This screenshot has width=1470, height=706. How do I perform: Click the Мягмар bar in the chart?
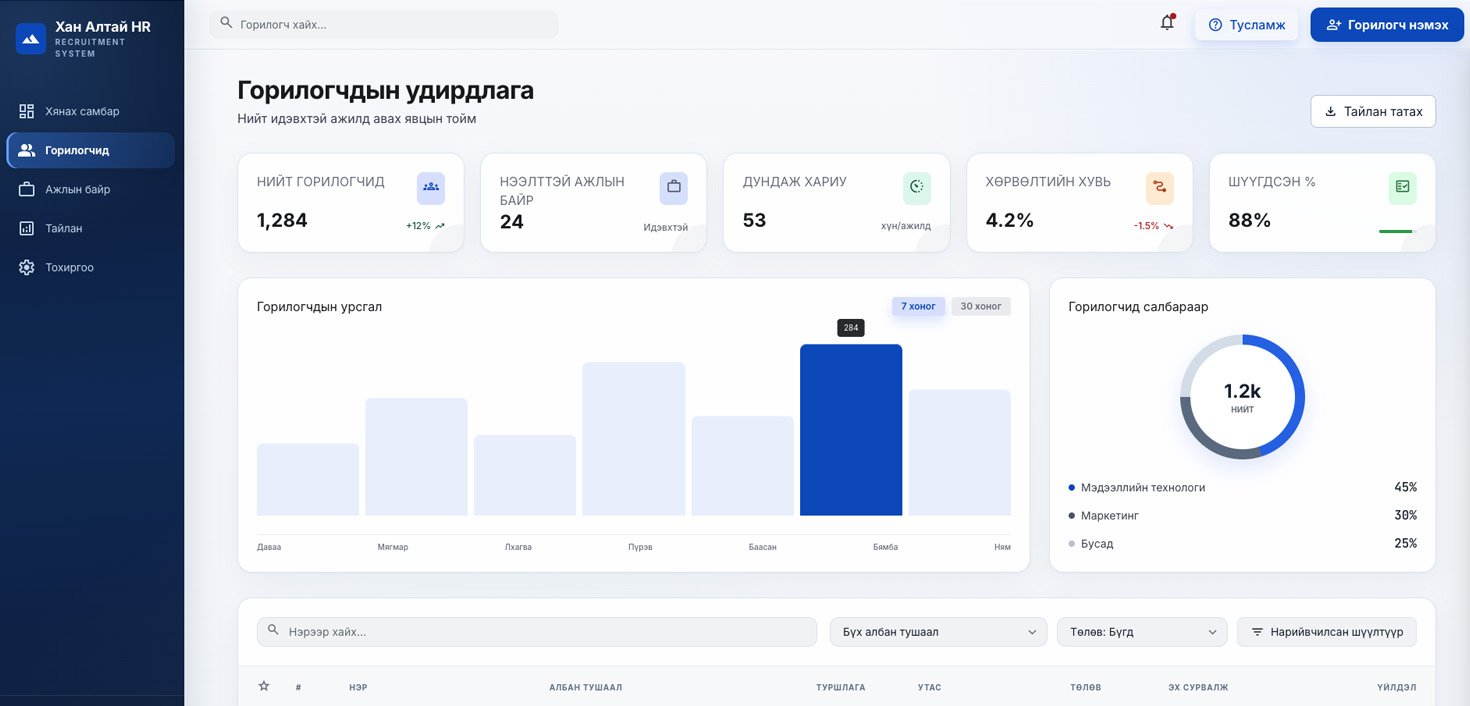tap(416, 457)
